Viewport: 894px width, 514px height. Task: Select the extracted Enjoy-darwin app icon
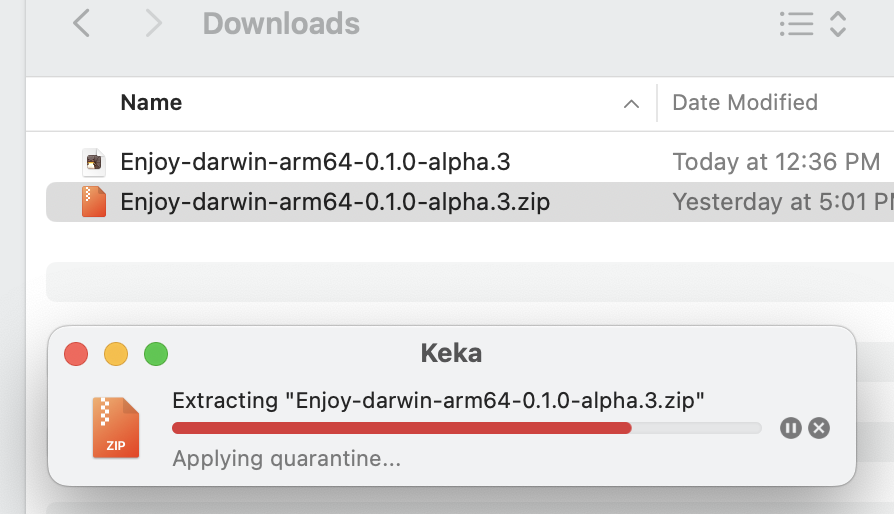[93, 162]
